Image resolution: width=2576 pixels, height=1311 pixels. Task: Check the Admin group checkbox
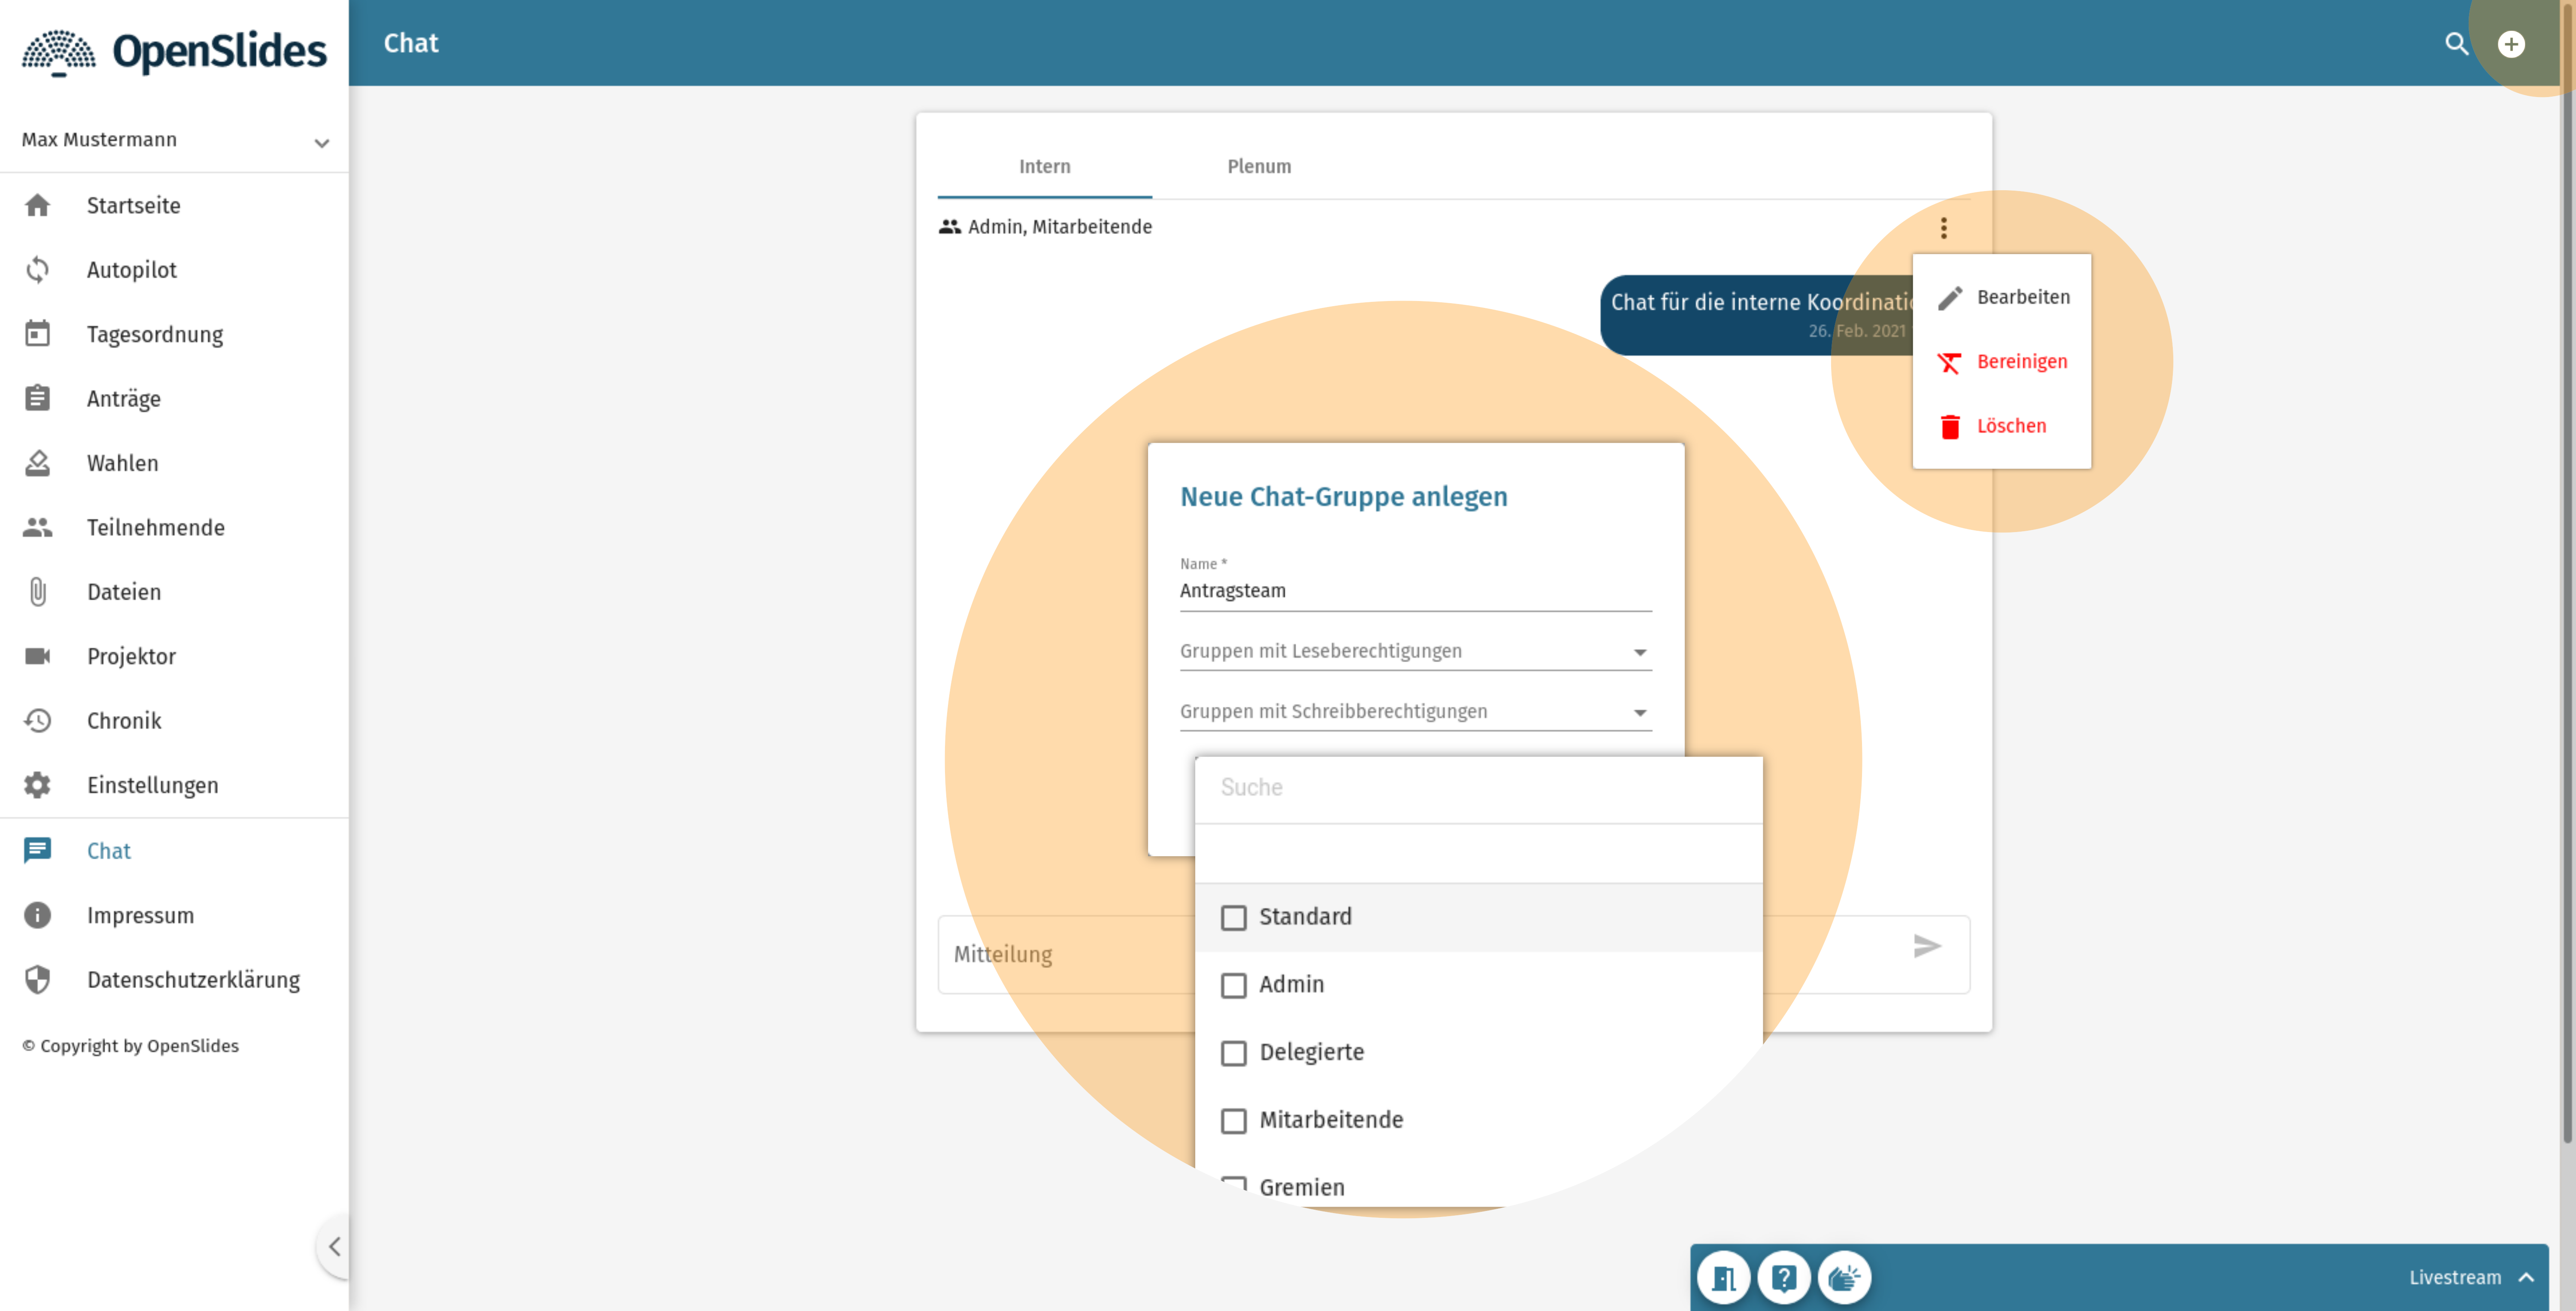(x=1234, y=985)
